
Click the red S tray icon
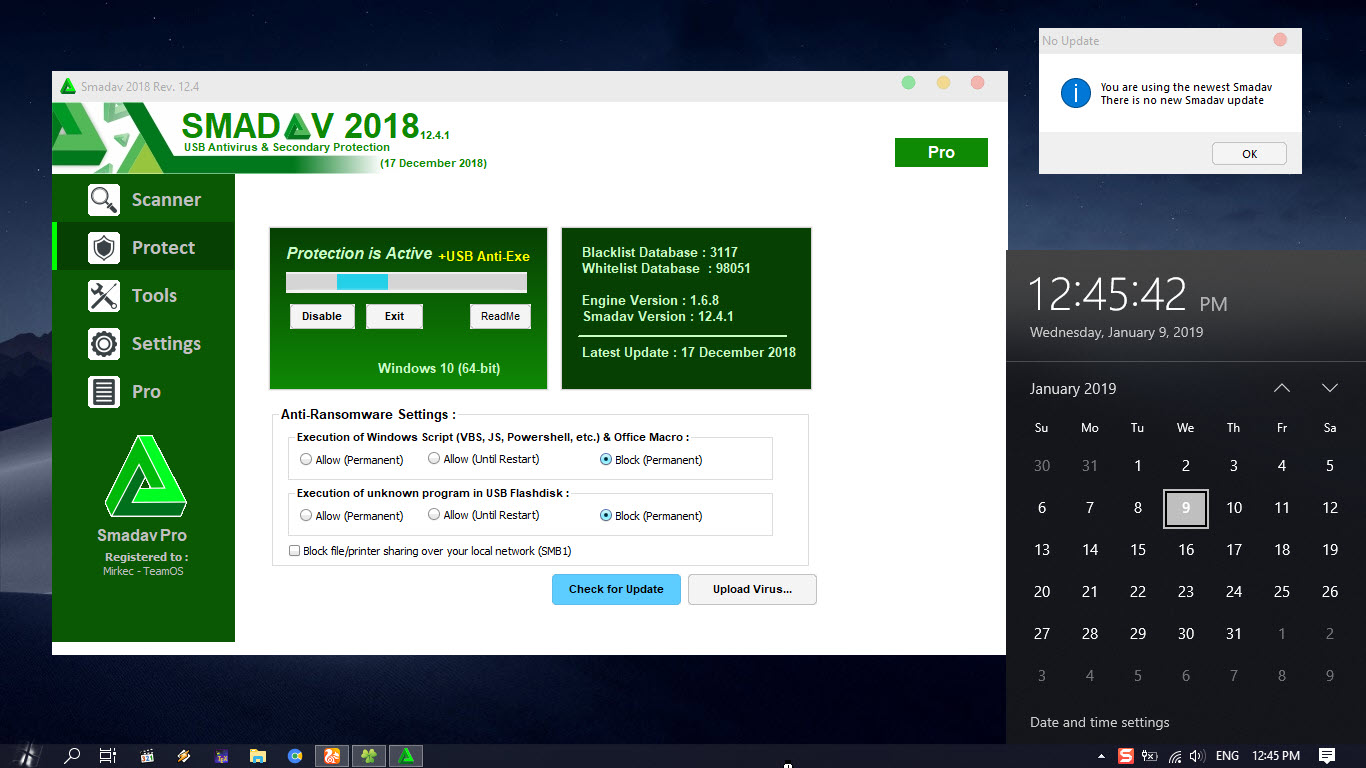point(1126,756)
